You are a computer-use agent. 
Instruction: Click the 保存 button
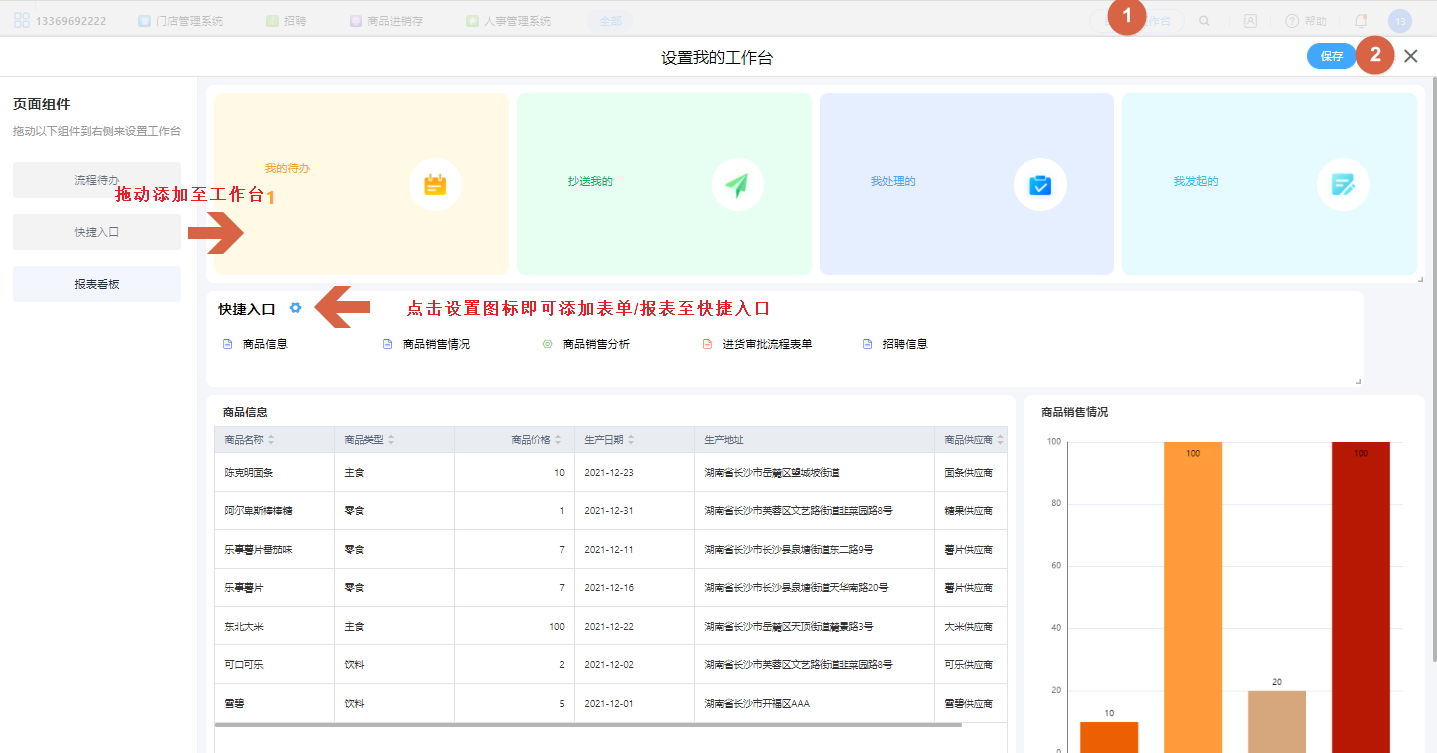[x=1331, y=56]
